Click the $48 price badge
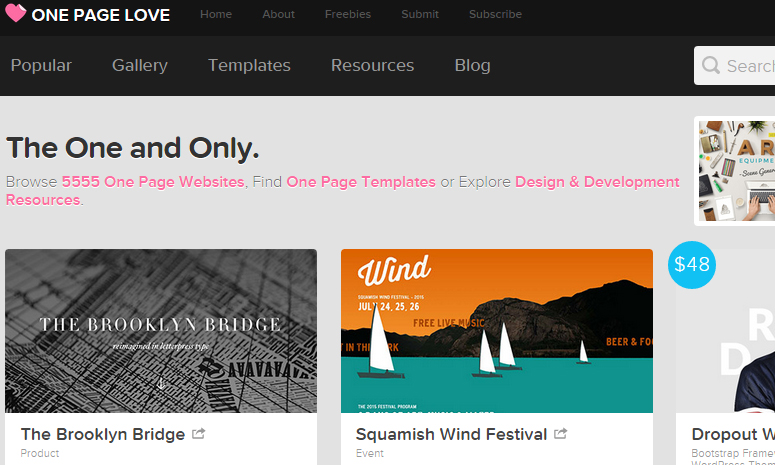The width and height of the screenshot is (775, 465). click(x=692, y=265)
